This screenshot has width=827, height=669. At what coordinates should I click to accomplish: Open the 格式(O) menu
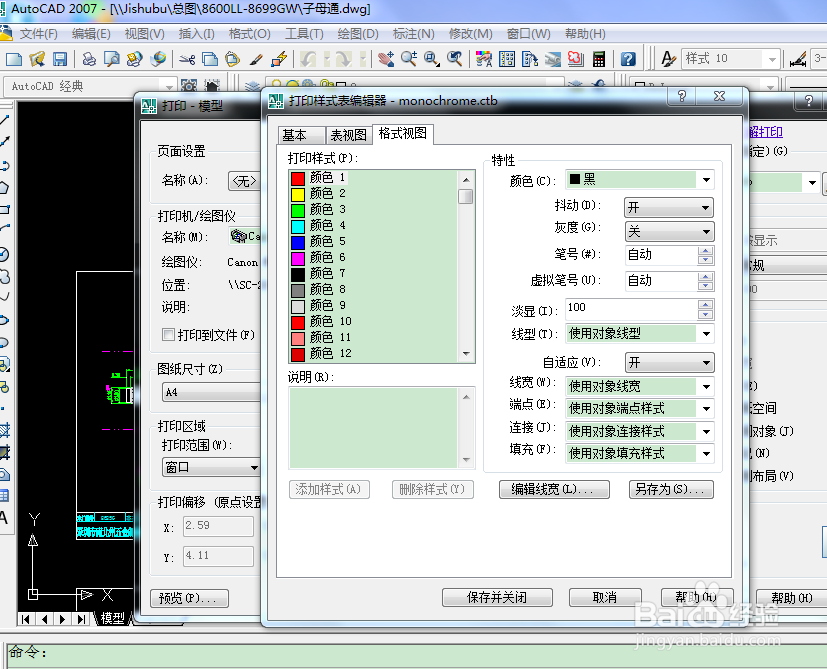pyautogui.click(x=249, y=34)
